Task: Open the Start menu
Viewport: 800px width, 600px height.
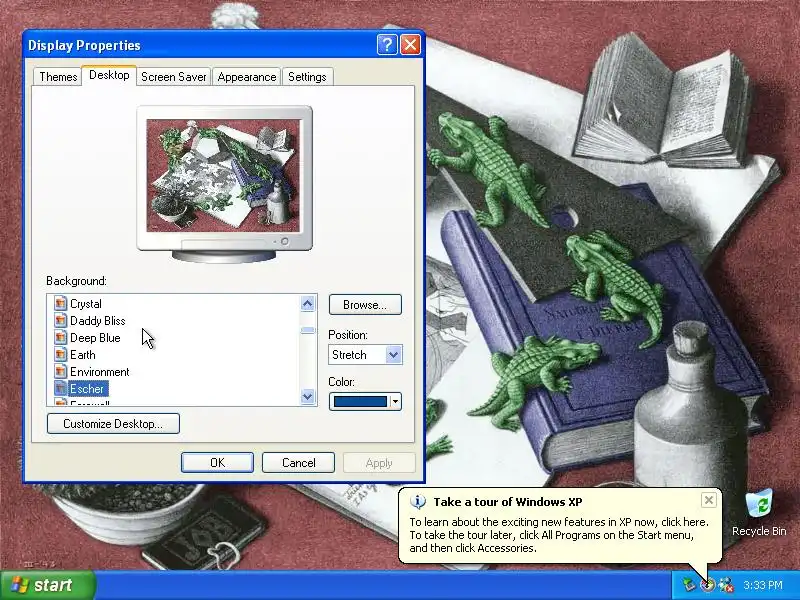Action: (47, 585)
